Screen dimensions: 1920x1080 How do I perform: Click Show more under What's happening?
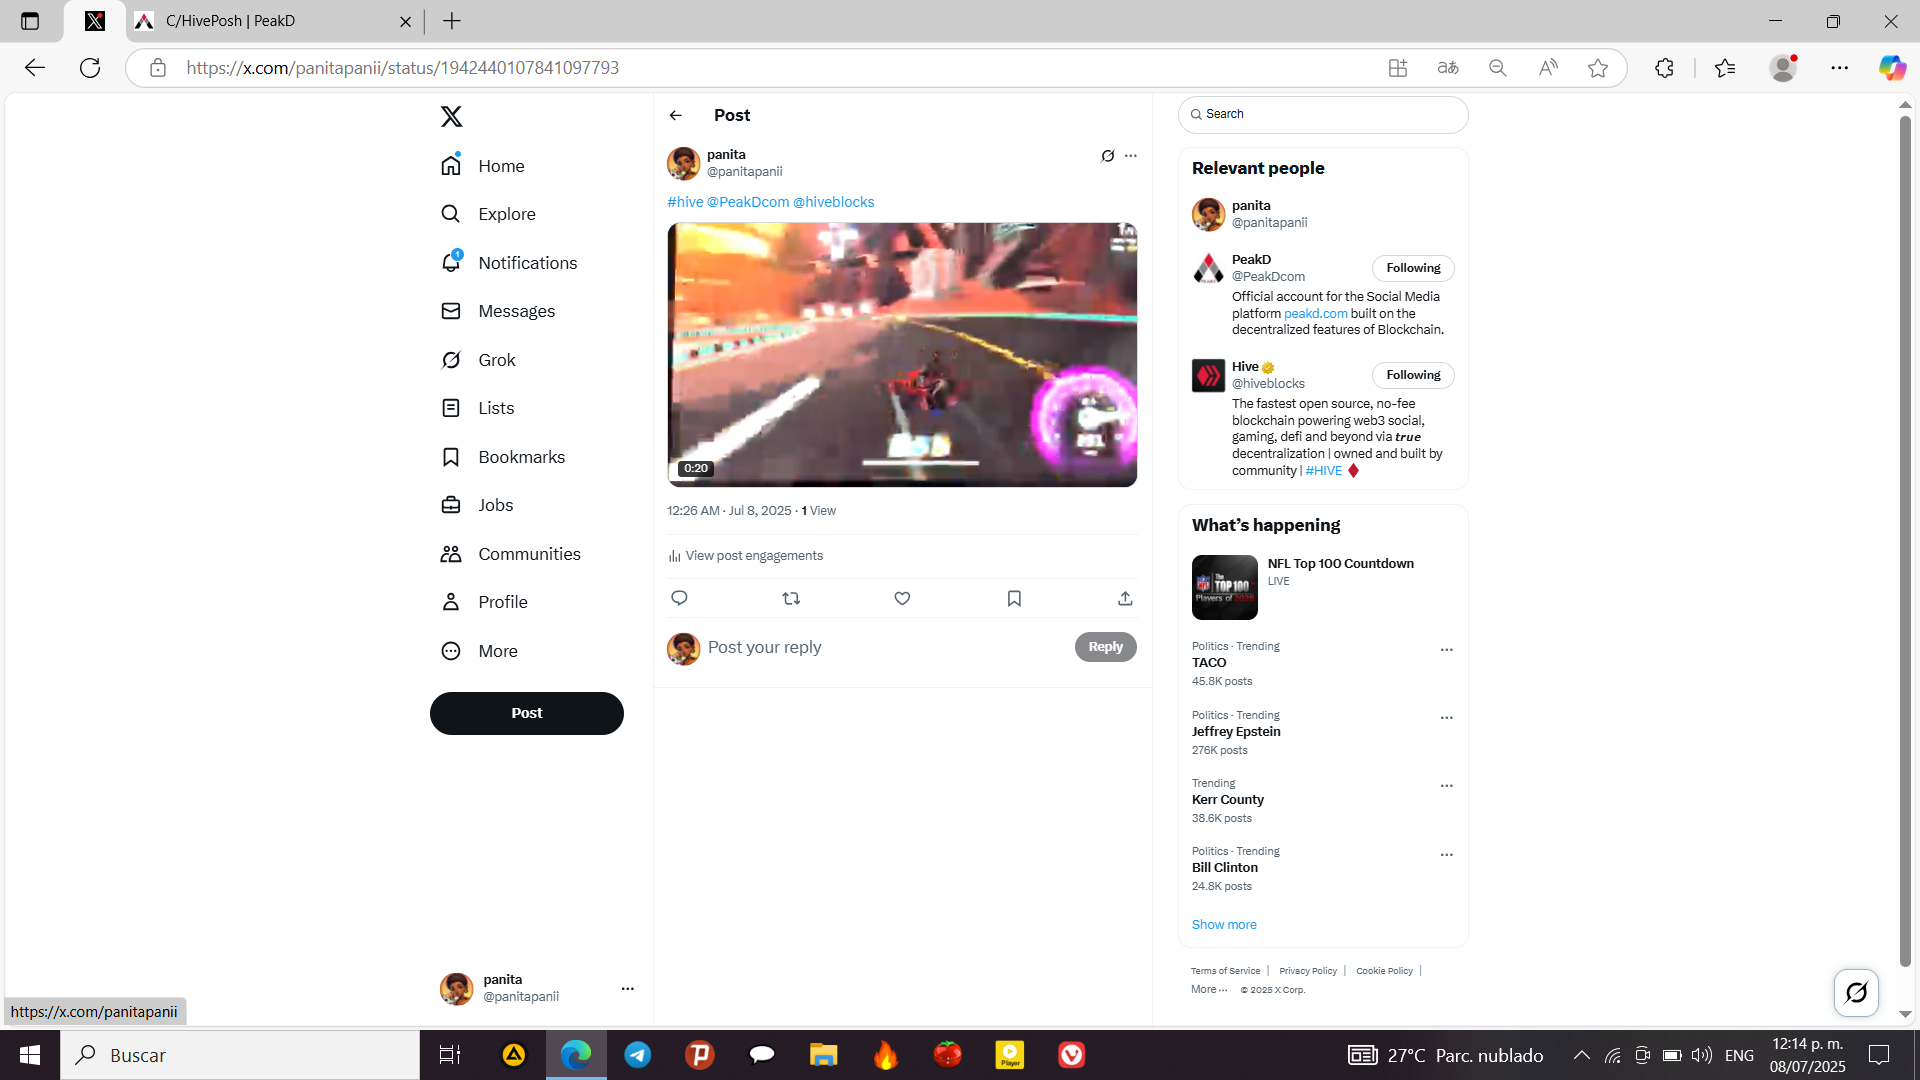click(1224, 925)
